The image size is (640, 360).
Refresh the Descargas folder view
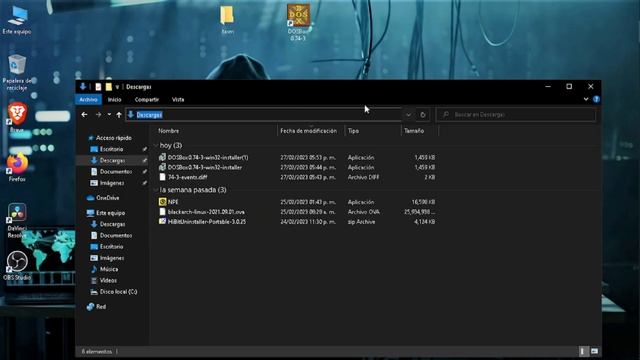click(x=423, y=115)
